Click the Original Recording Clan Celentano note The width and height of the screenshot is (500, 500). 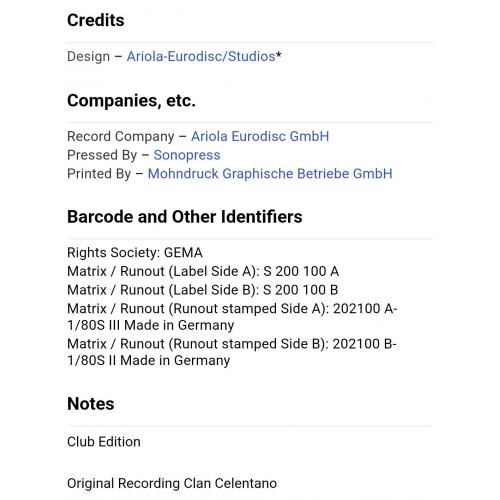pyautogui.click(x=172, y=483)
